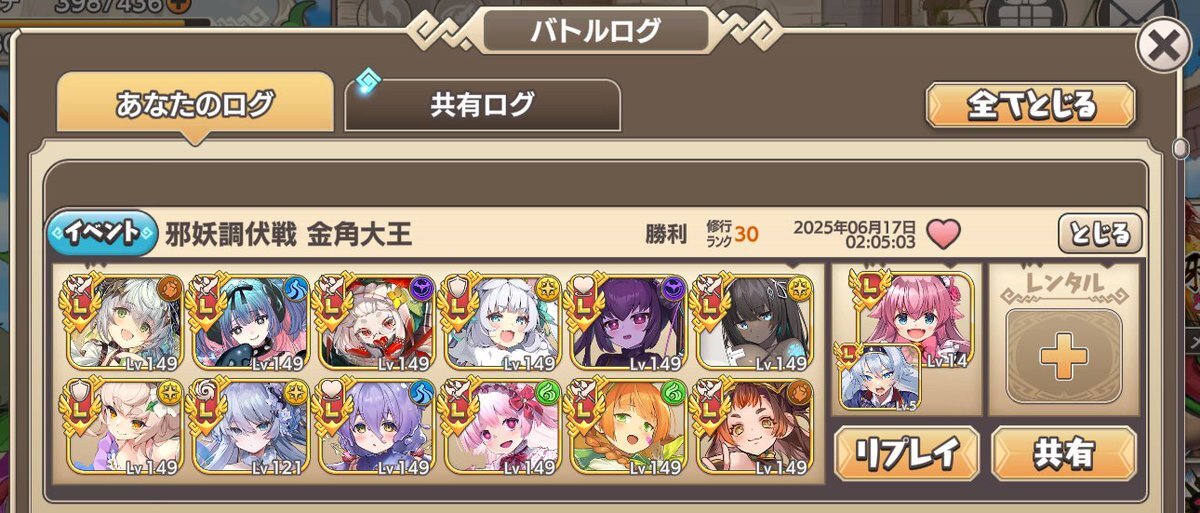The width and height of the screenshot is (1200, 513).
Task: Select the black-haired dark-skinned character icon
Action: coord(754,322)
